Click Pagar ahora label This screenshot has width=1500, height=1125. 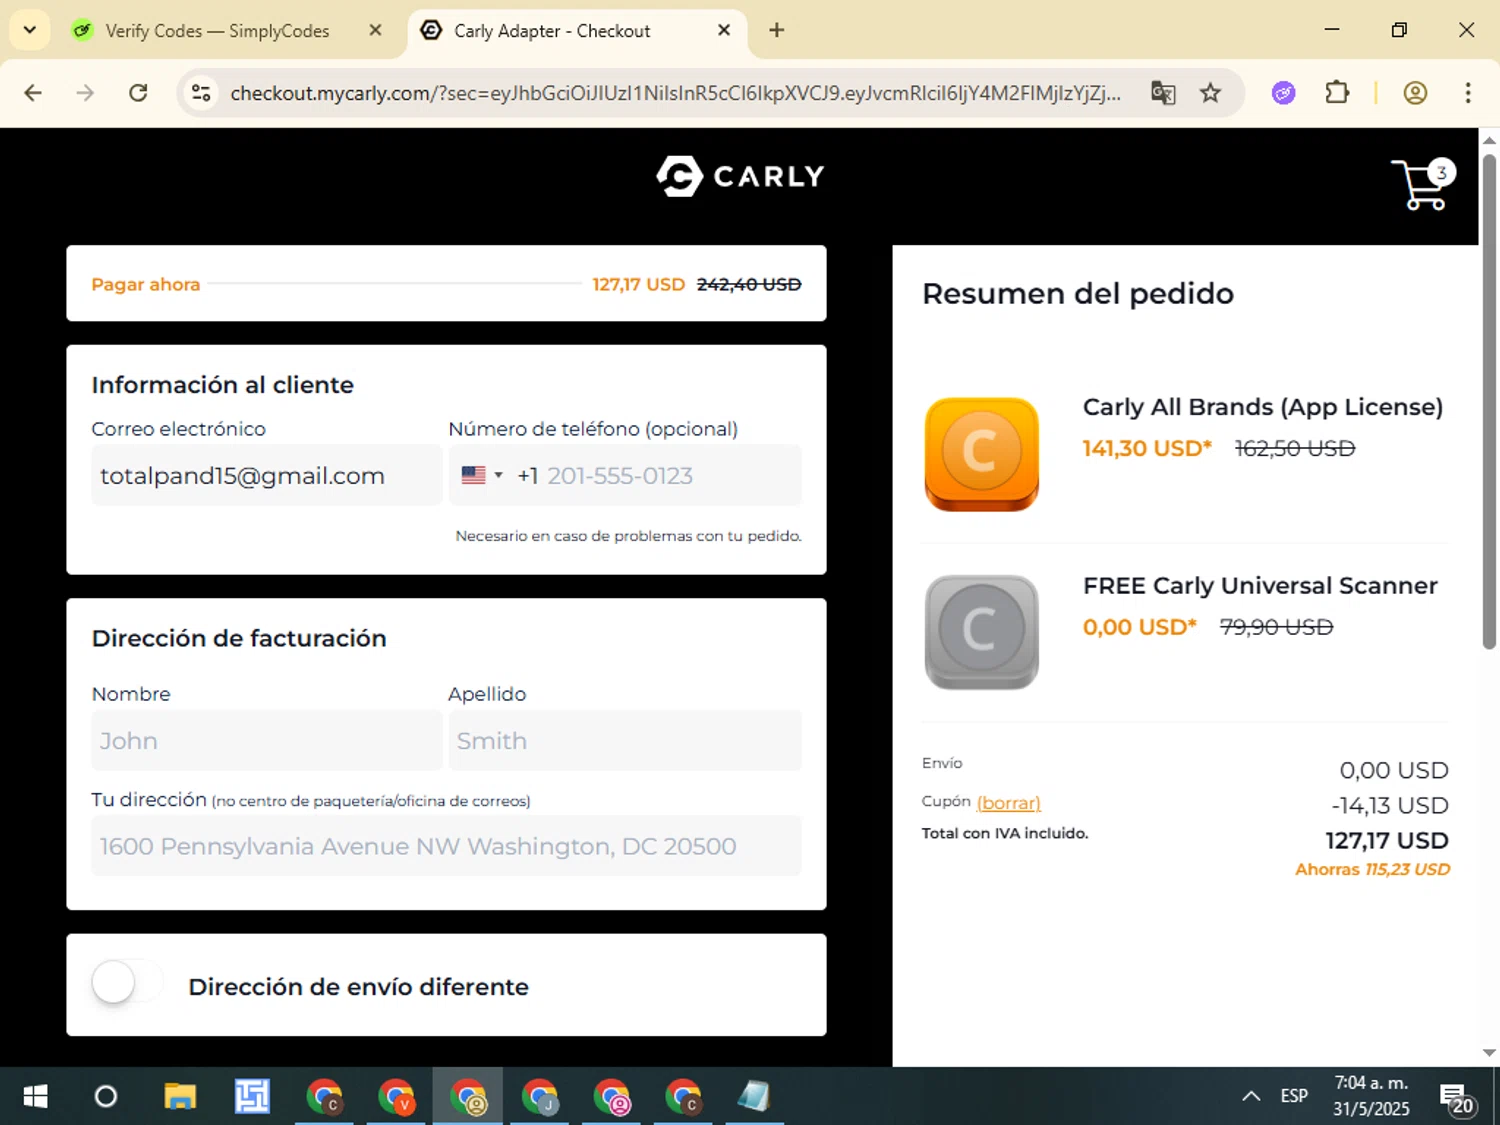tap(146, 284)
